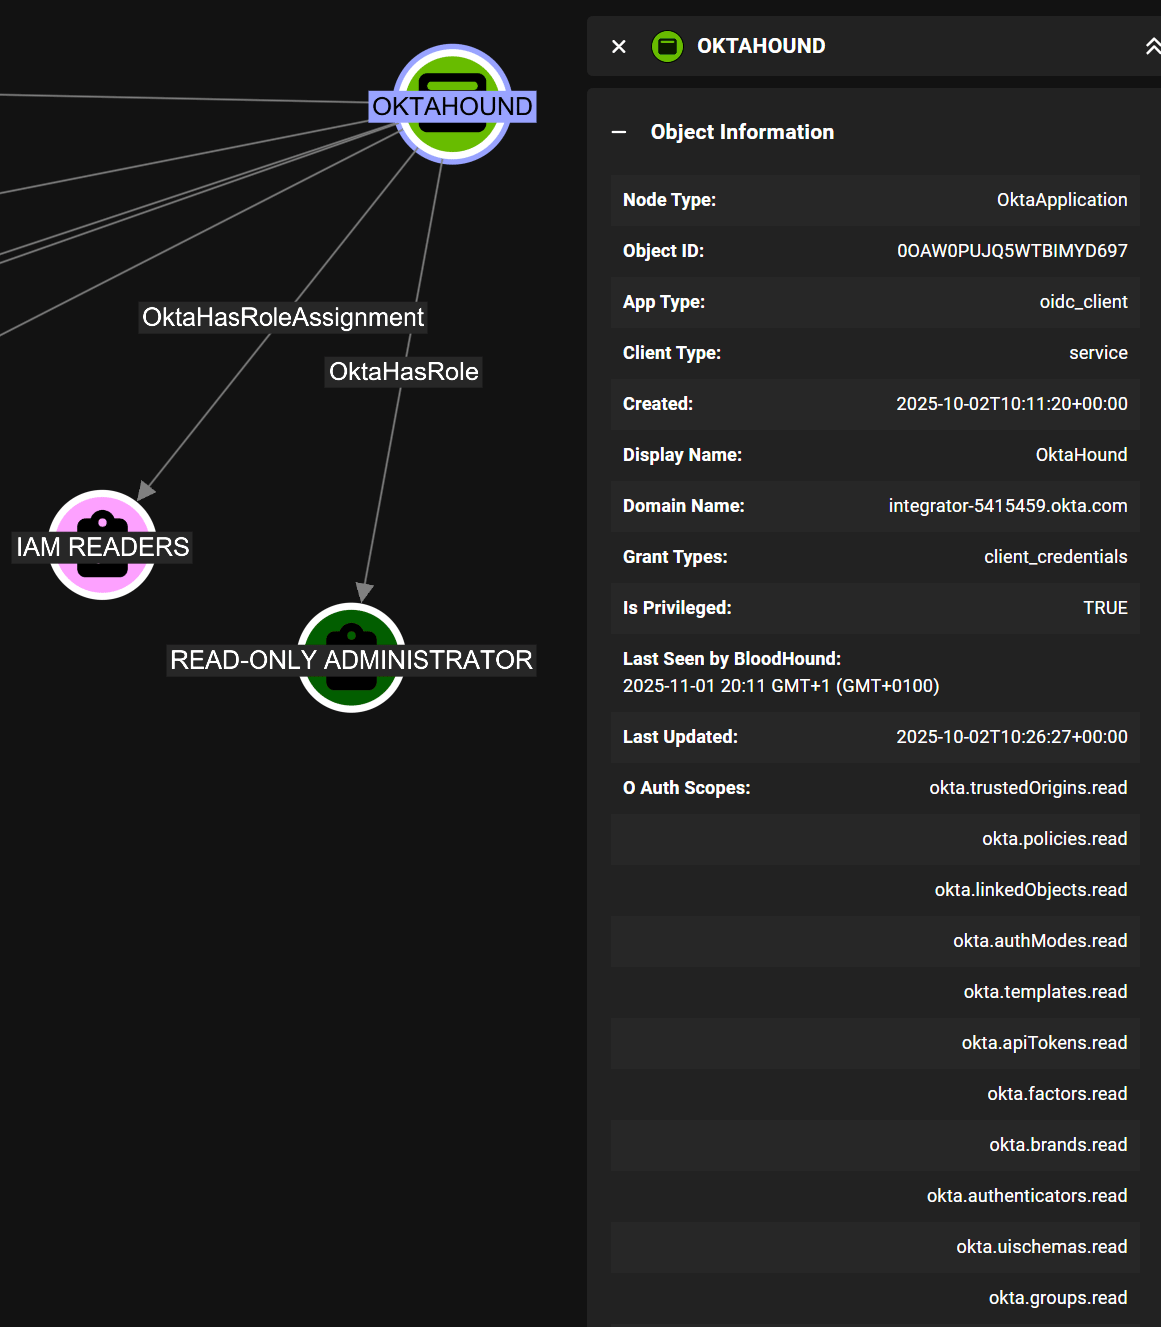This screenshot has width=1161, height=1327.
Task: Click Last Updated value 2025-10-02T10:26:27+00:00
Action: coord(1012,737)
